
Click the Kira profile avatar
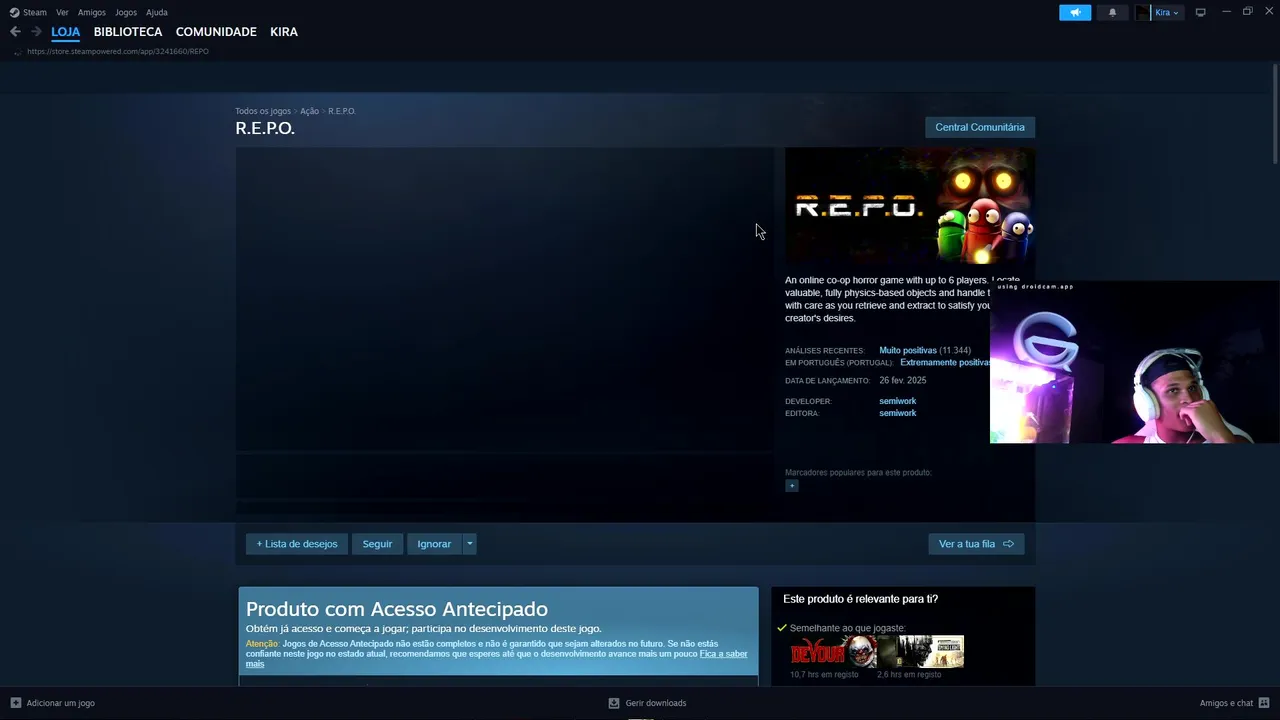tap(1143, 12)
